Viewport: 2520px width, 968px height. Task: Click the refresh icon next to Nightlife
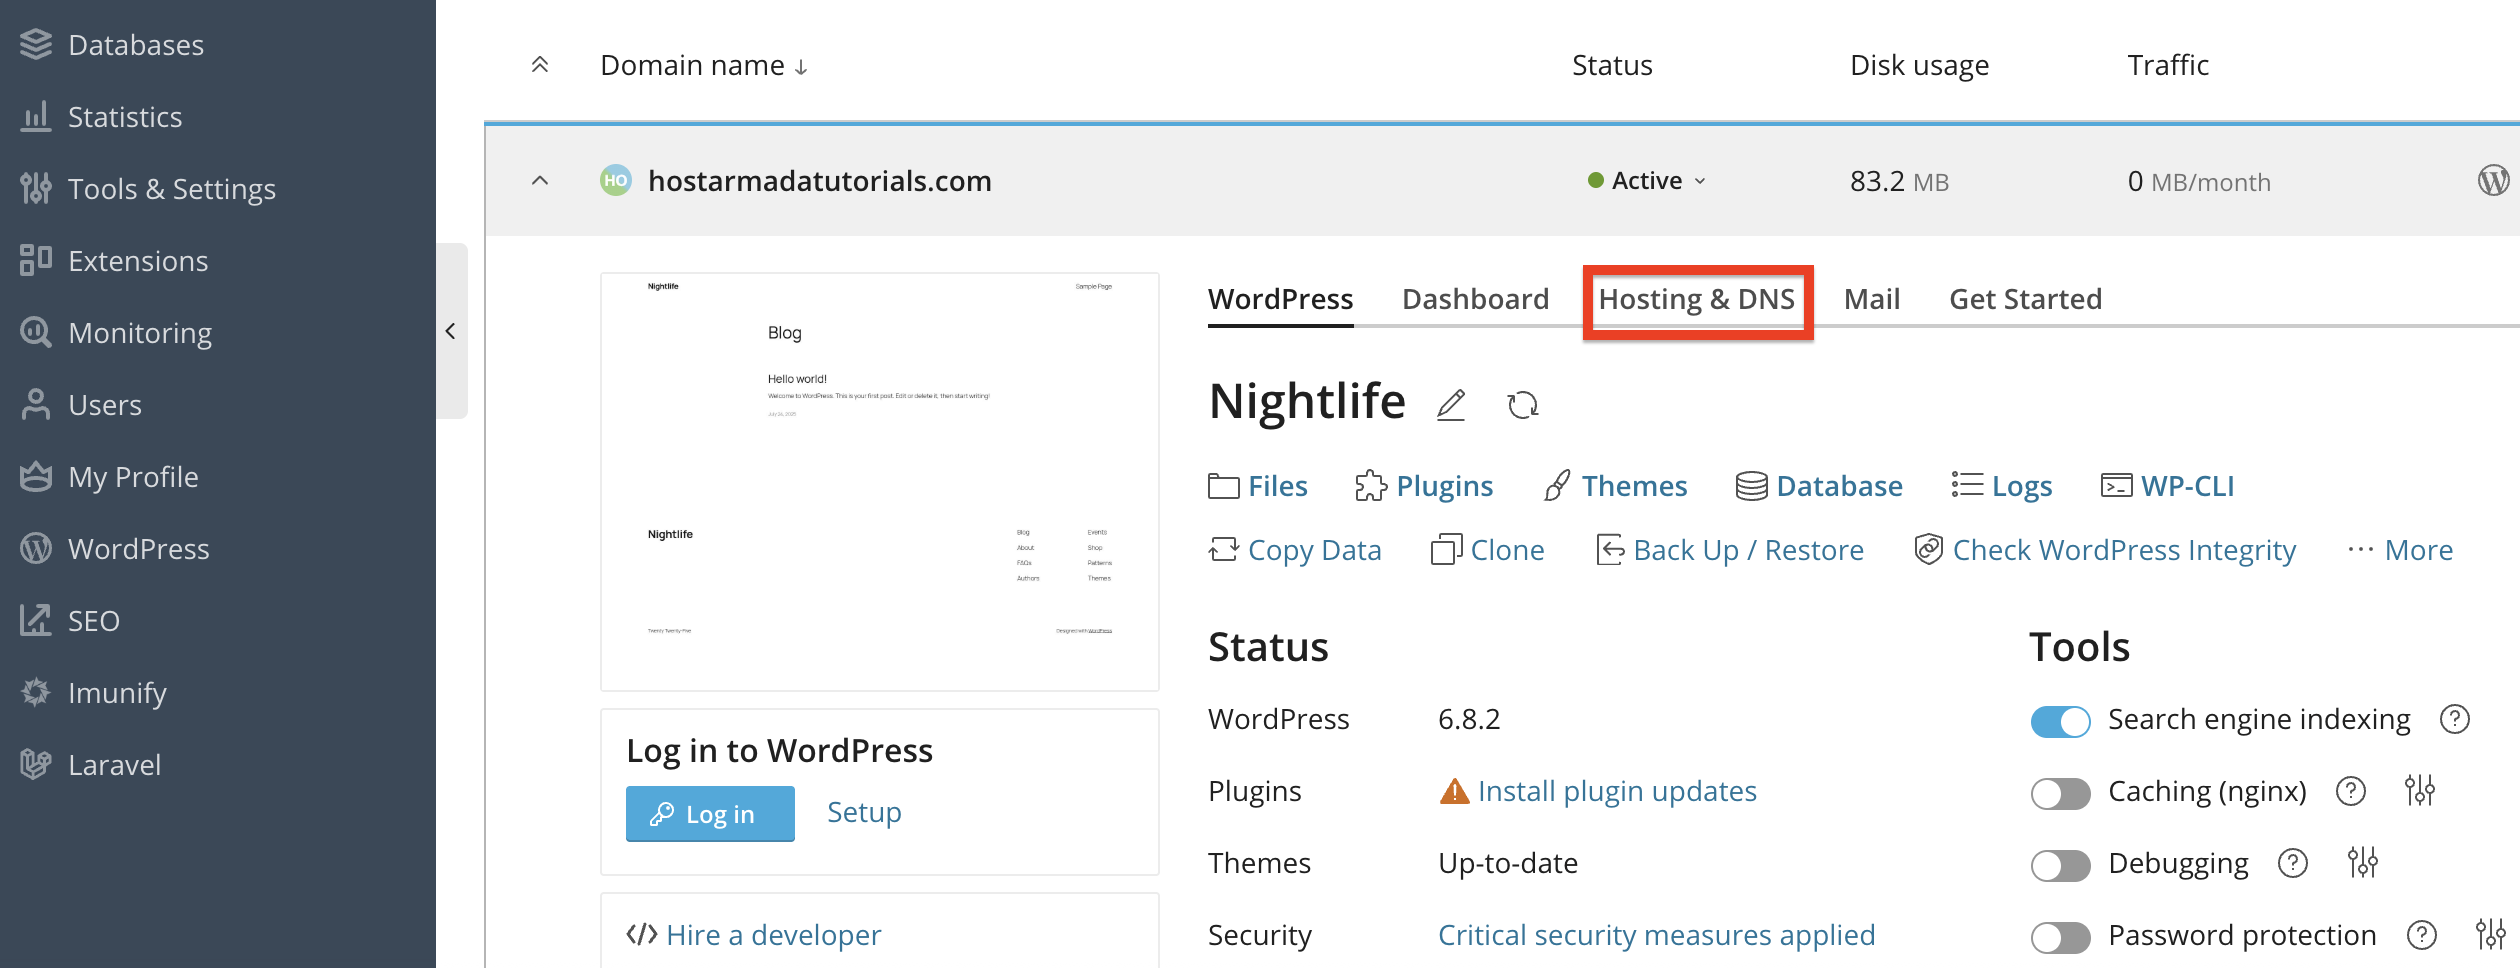1522,405
